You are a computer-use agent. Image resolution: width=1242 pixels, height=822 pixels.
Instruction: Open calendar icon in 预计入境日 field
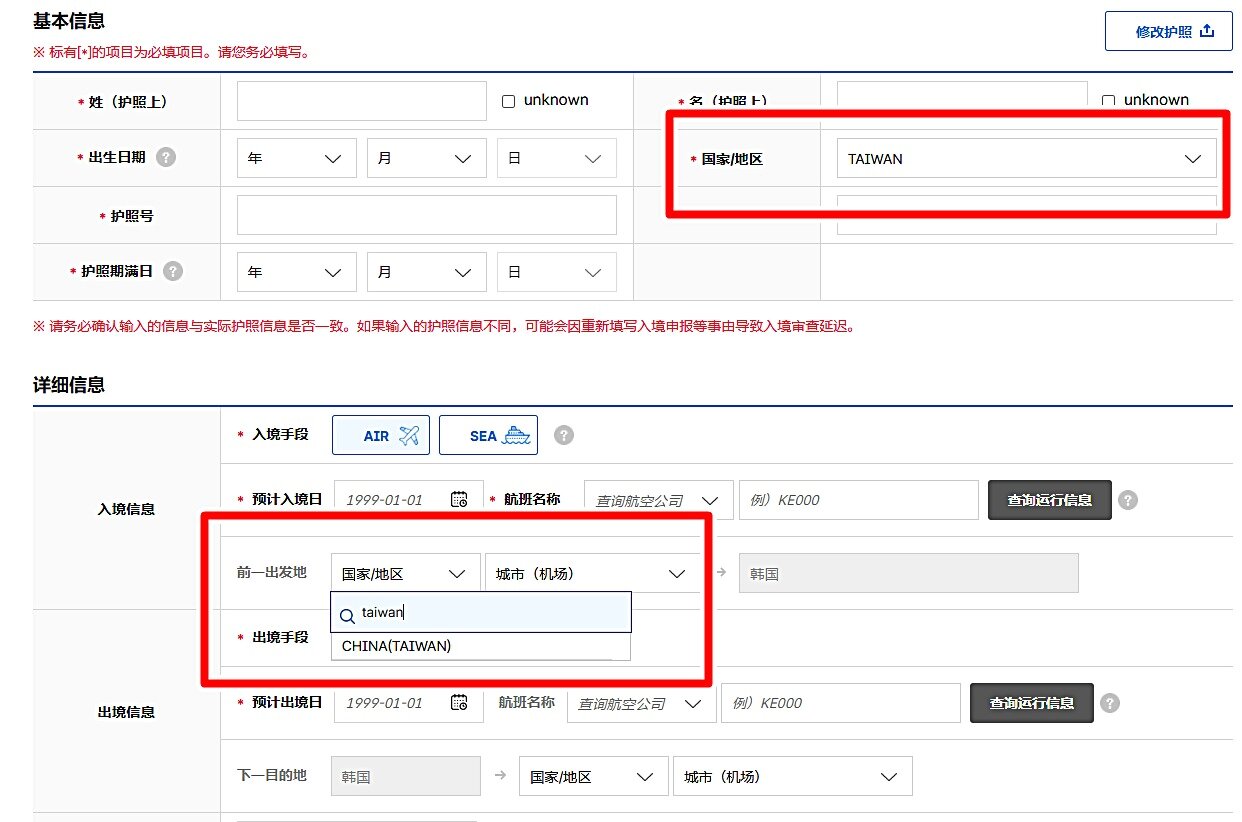459,500
